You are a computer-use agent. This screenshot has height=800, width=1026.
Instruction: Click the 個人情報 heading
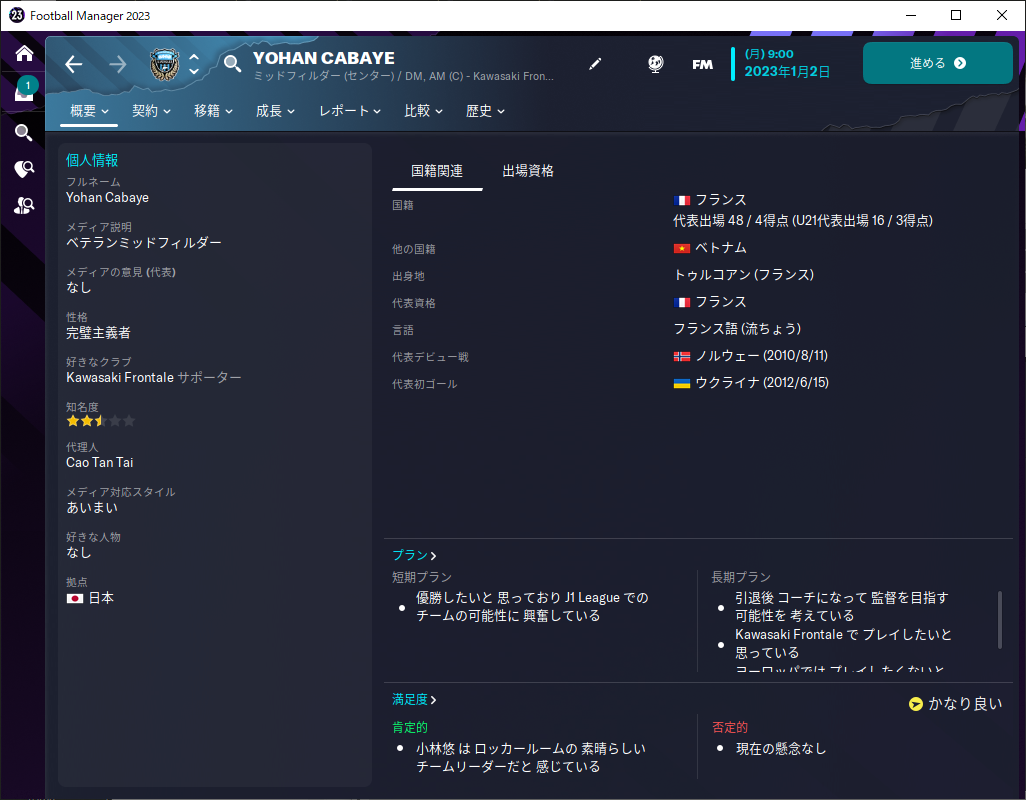coord(92,160)
